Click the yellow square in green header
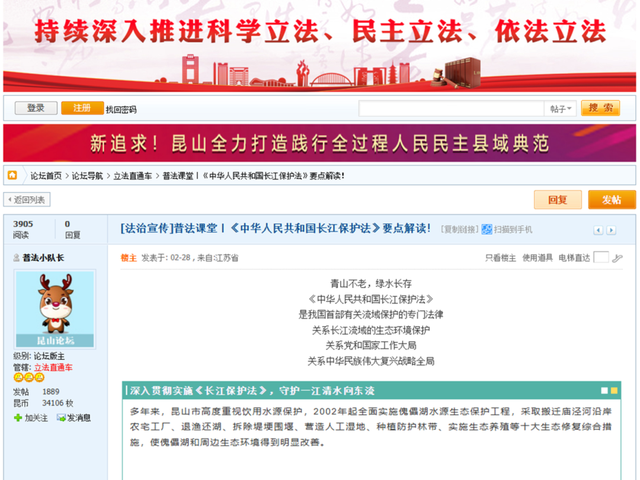Image resolution: width=640 pixels, height=480 pixels. click(x=615, y=390)
